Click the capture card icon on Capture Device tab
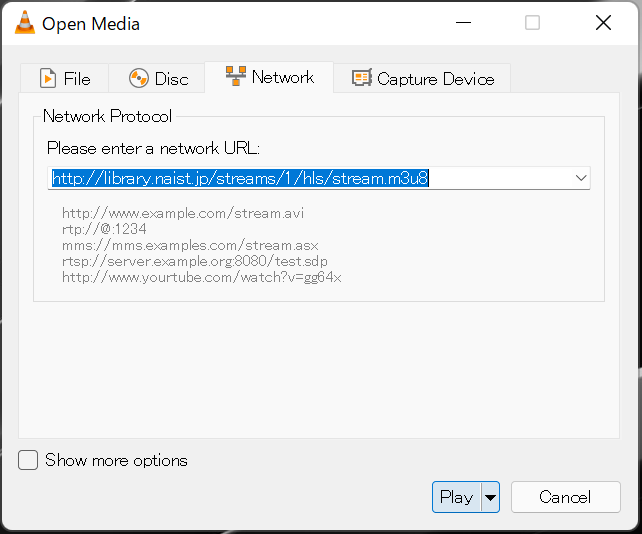 coord(361,79)
